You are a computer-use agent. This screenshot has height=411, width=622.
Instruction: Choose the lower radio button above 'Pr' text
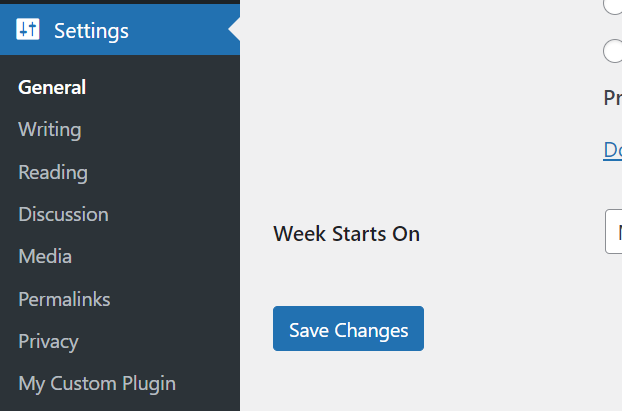tap(614, 51)
